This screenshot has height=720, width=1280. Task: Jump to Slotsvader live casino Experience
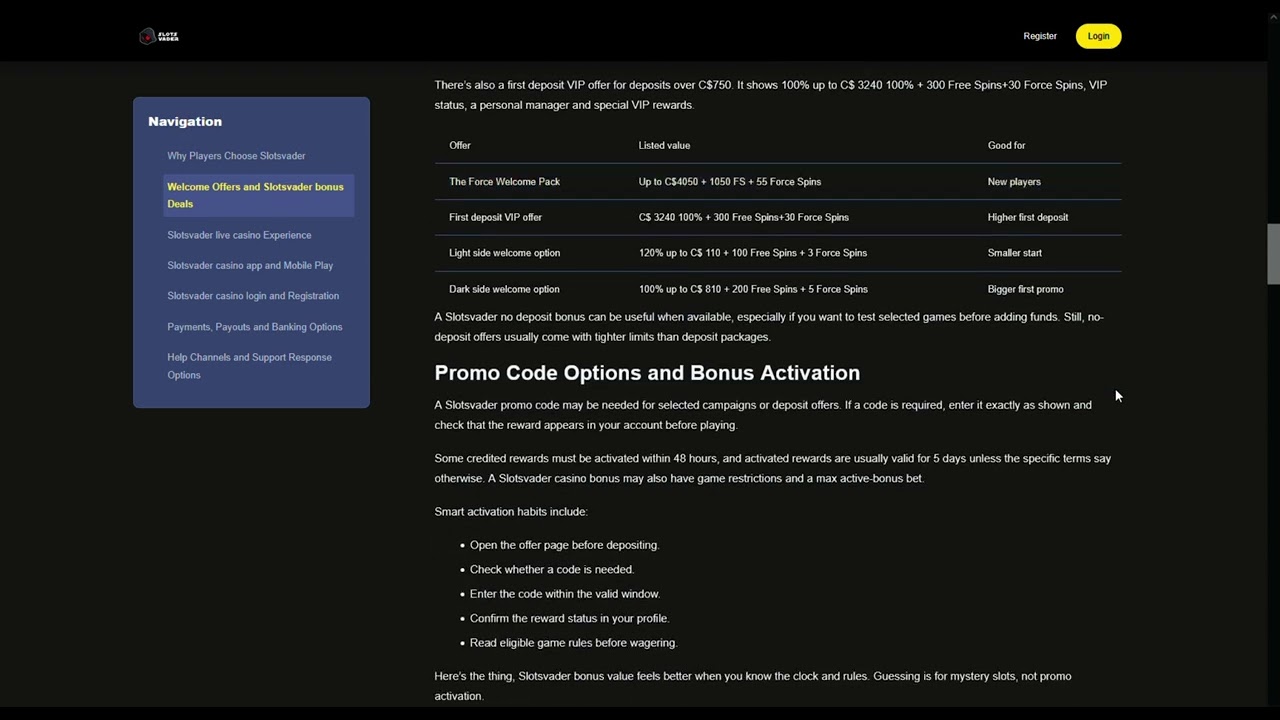pyautogui.click(x=239, y=235)
